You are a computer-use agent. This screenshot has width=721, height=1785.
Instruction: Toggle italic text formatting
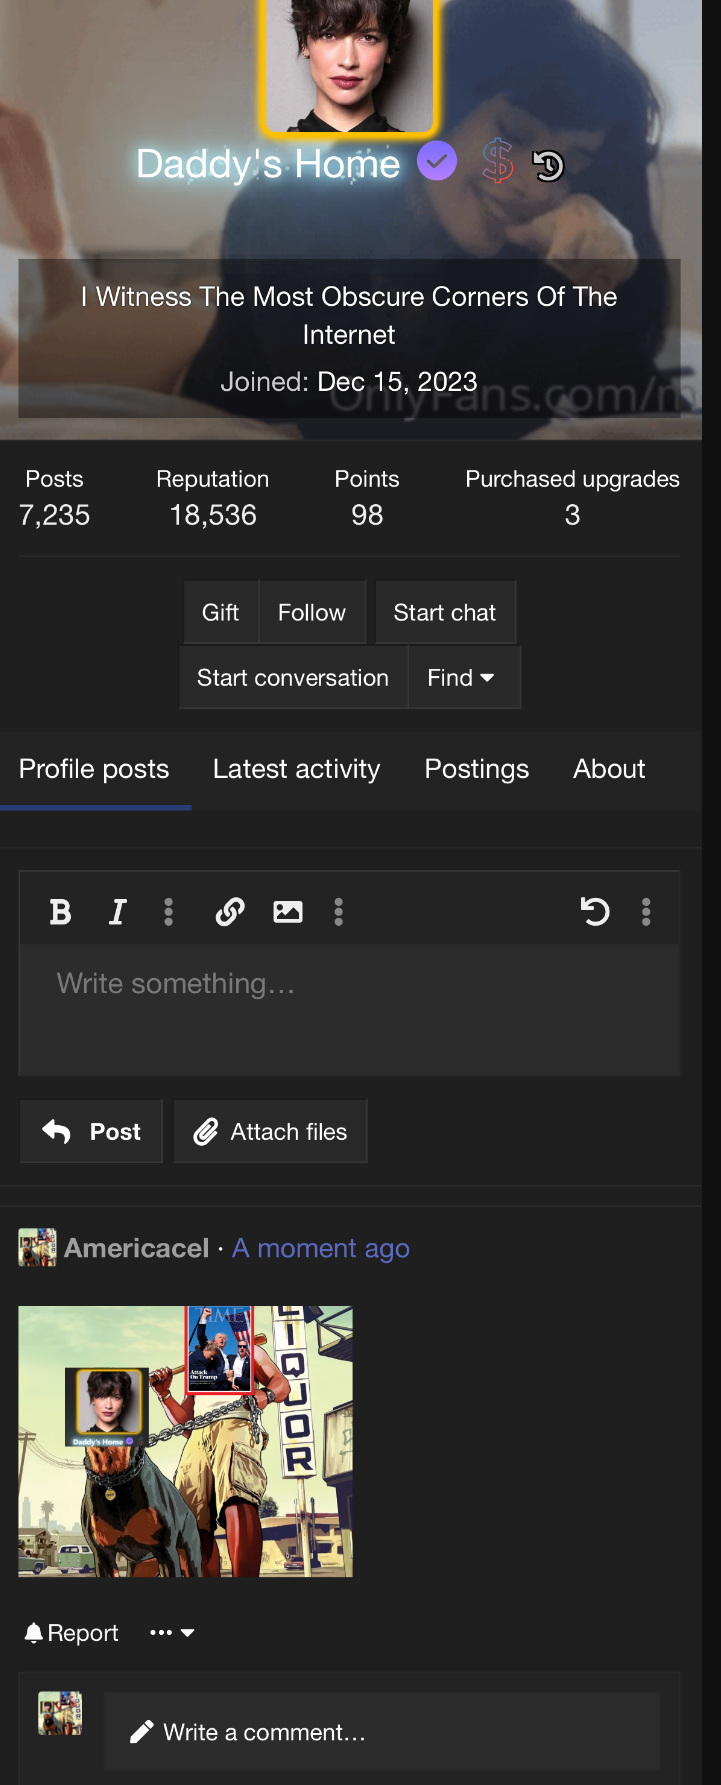pyautogui.click(x=117, y=911)
